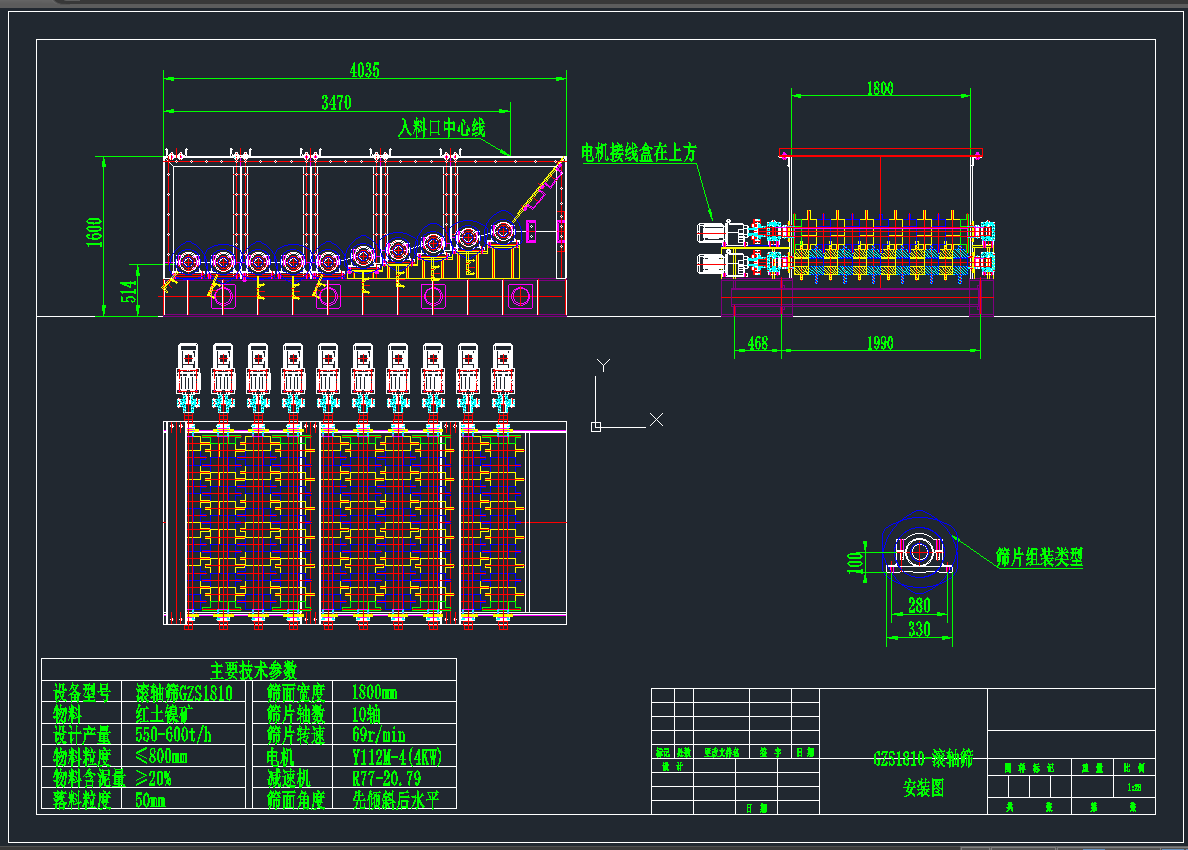This screenshot has height=850, width=1188.
Task: Pick the 筛片轴数 label
Action: click(296, 714)
